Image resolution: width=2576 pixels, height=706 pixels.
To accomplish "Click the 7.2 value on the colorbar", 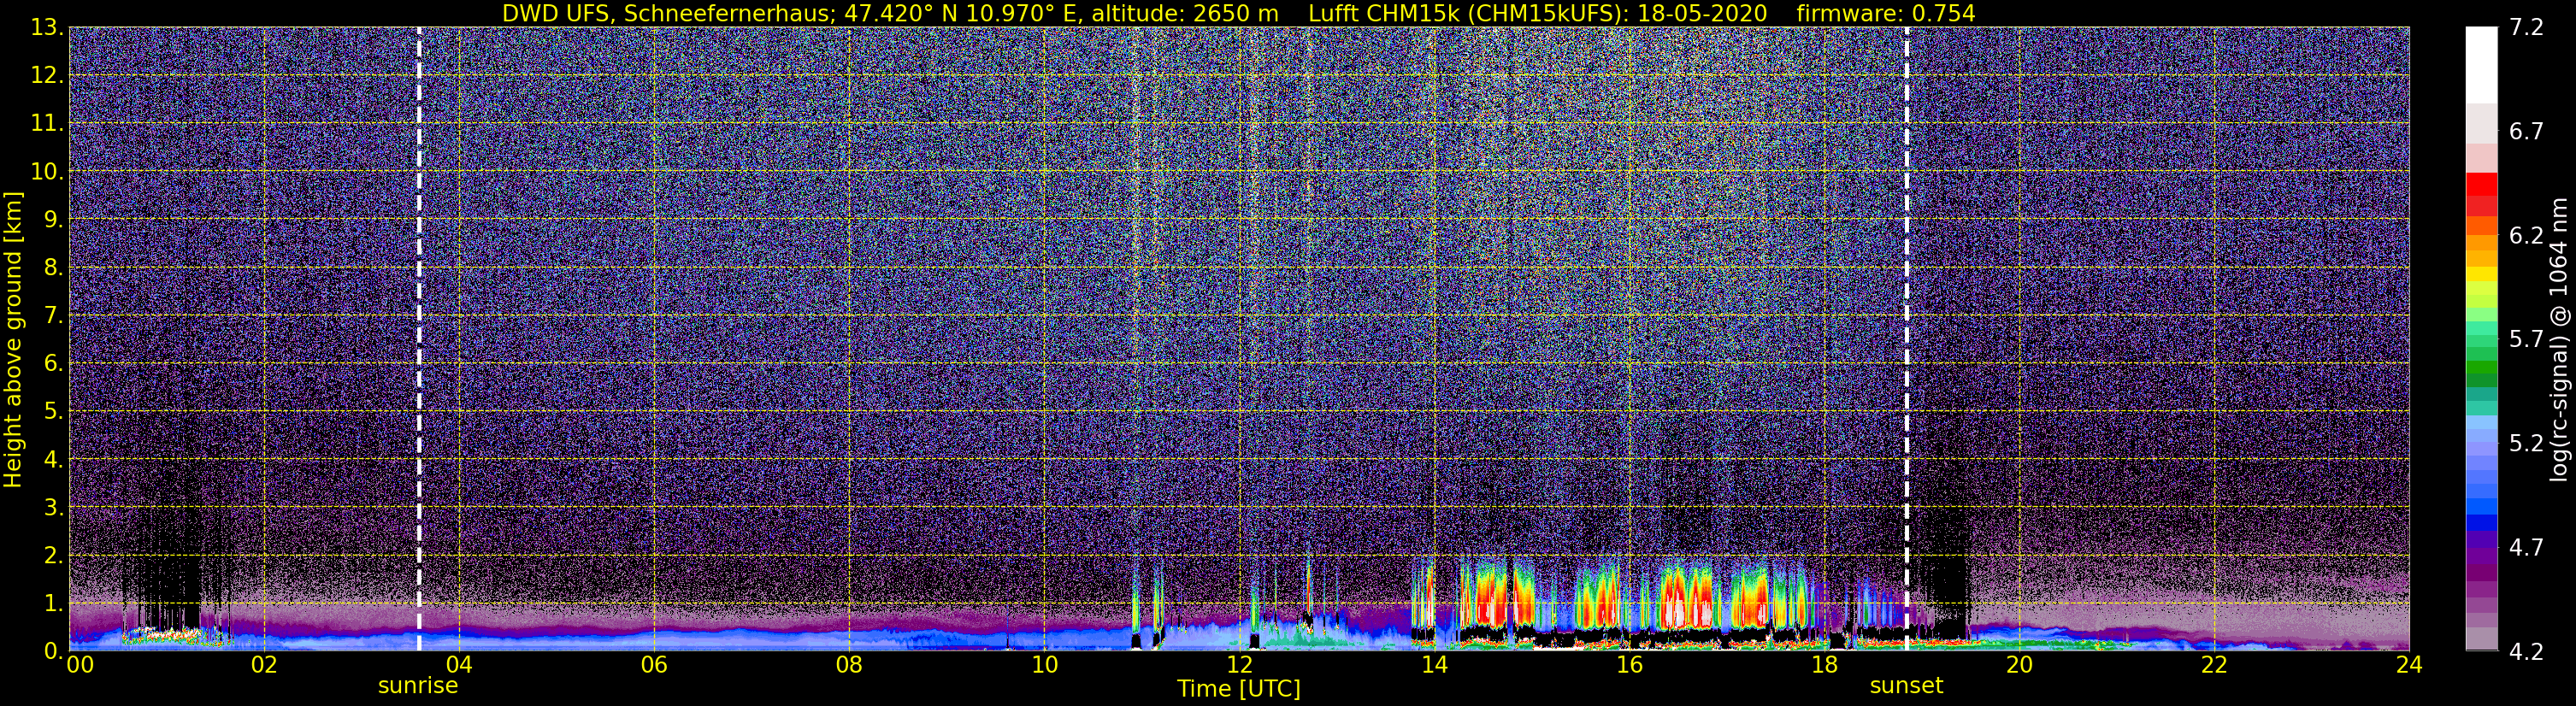I will [2526, 28].
